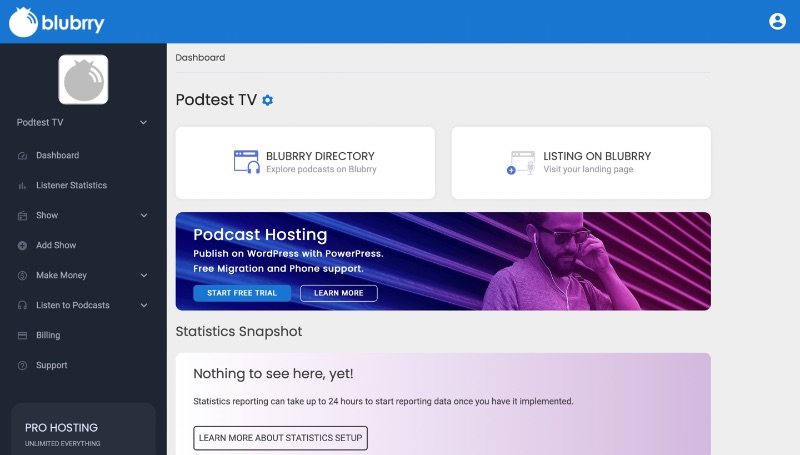
Task: Expand the Make Money chevron
Action: [x=144, y=275]
